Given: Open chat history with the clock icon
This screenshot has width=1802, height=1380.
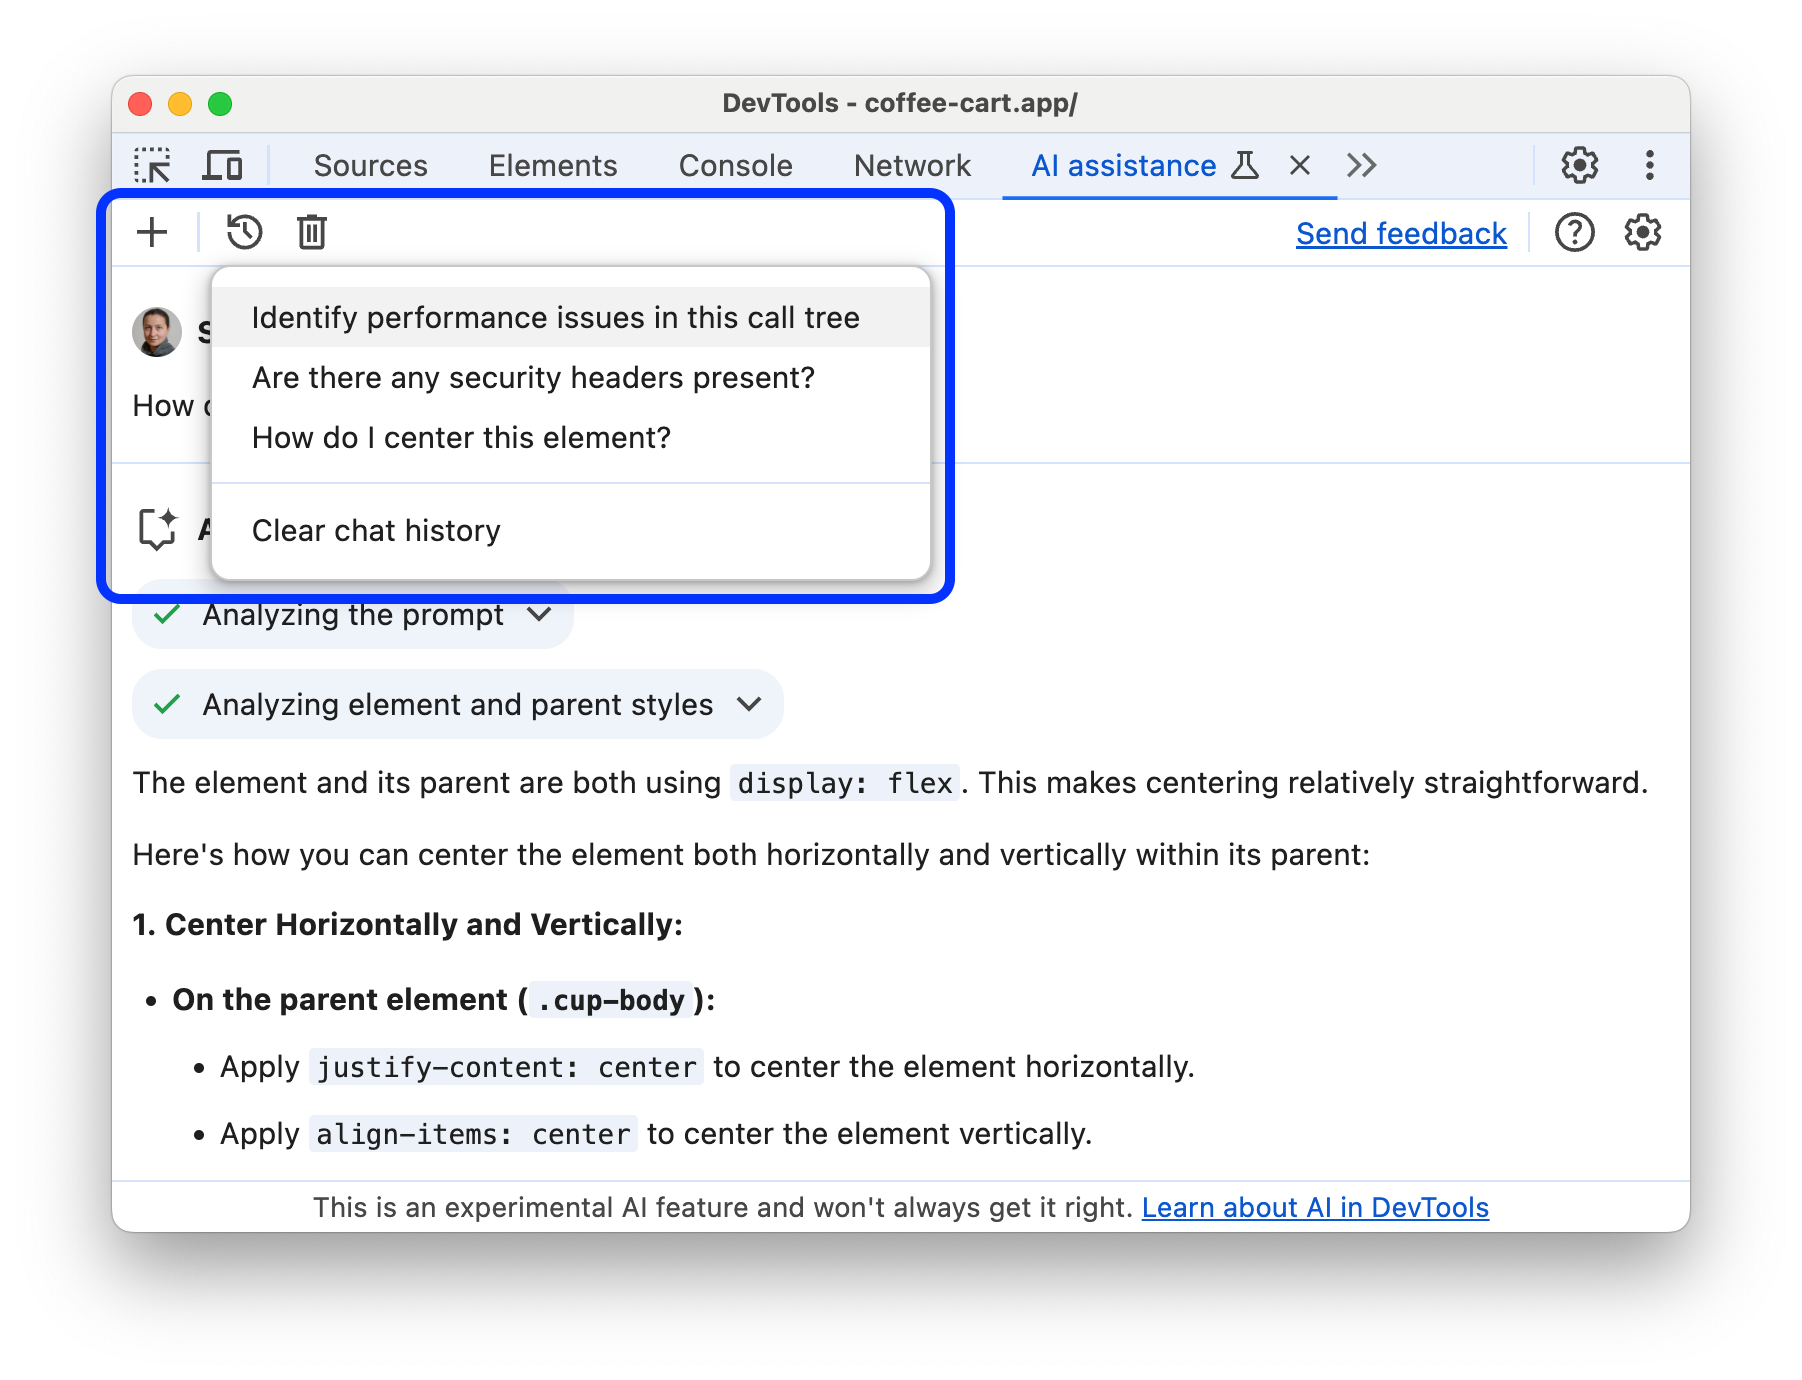Looking at the screenshot, I should click(243, 232).
